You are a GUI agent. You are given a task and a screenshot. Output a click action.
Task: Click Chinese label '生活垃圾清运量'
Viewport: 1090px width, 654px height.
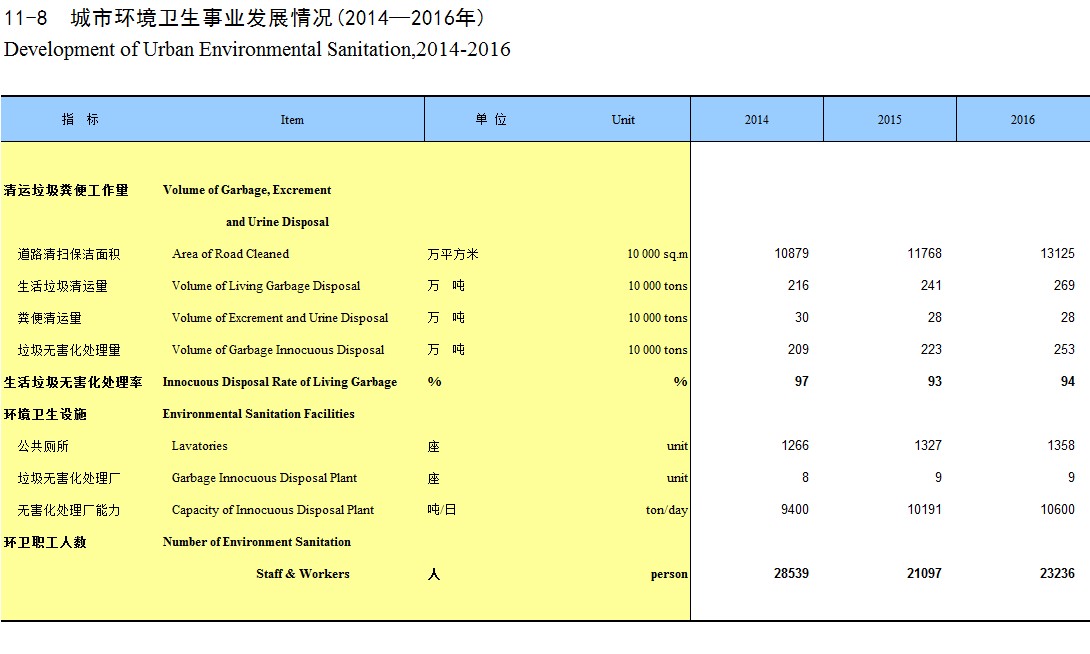coord(63,286)
